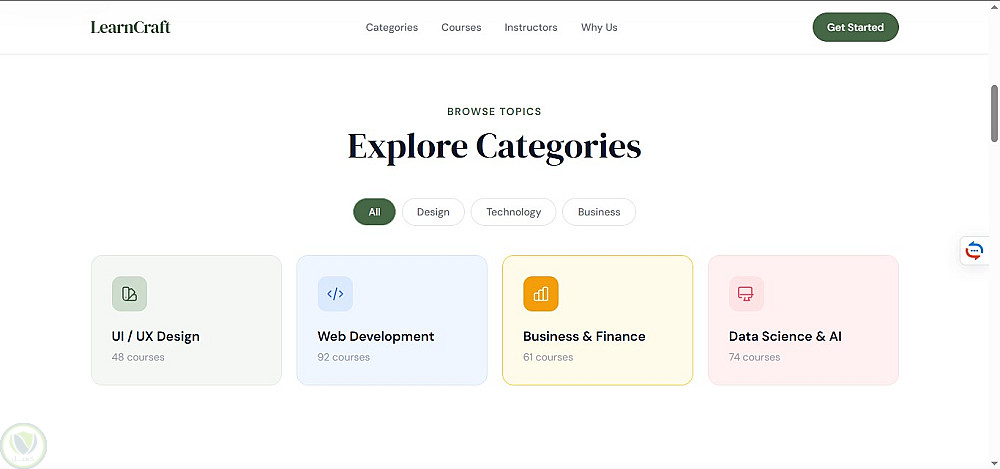Open the Web Development category title
The height and width of the screenshot is (469, 1000).
click(x=376, y=337)
